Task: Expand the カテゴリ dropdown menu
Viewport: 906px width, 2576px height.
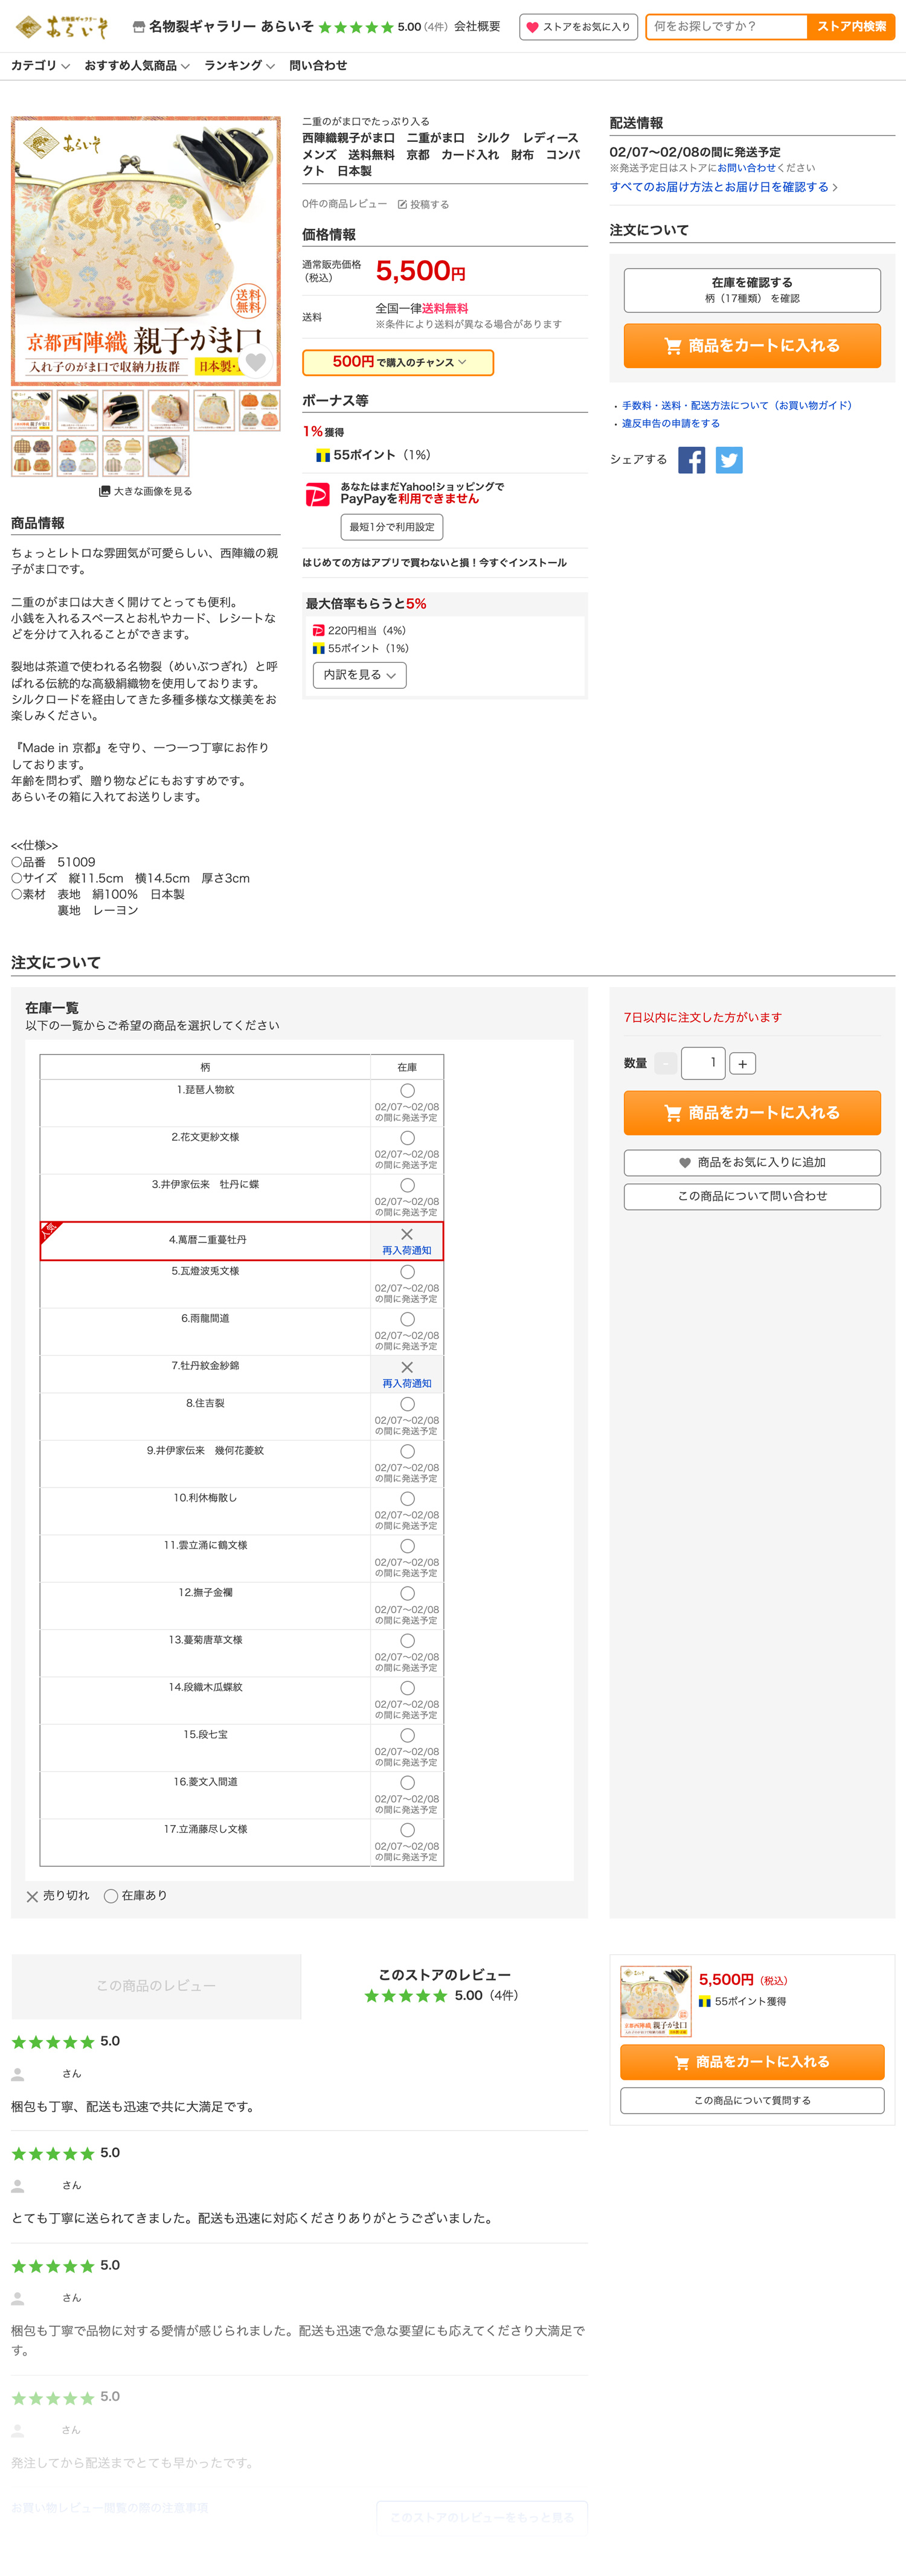Action: click(x=40, y=66)
